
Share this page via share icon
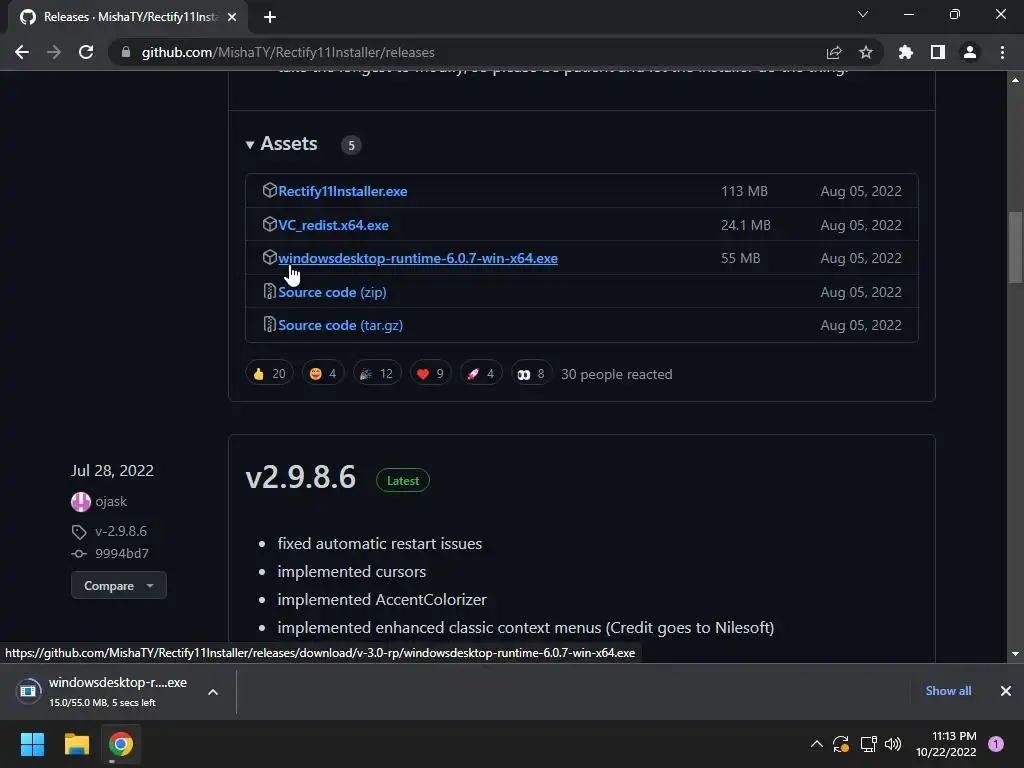(834, 52)
